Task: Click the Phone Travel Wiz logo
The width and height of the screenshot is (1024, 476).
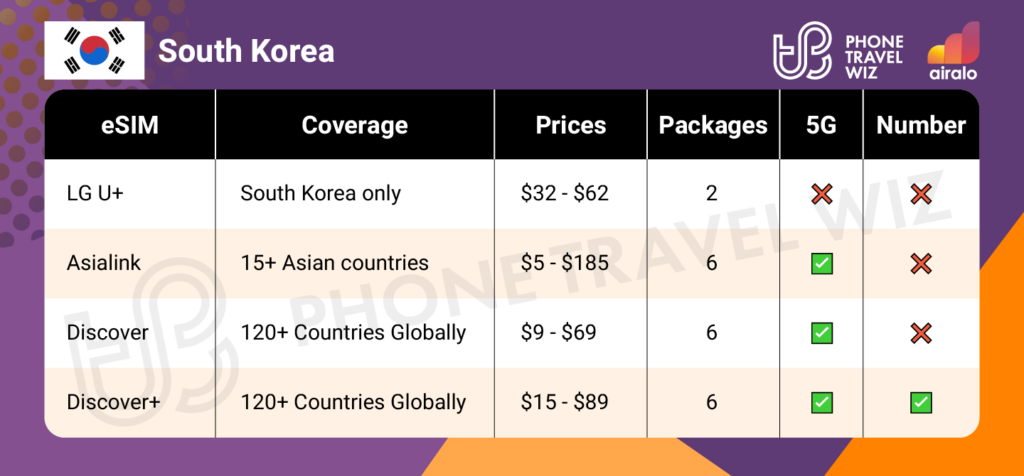Action: pos(838,54)
